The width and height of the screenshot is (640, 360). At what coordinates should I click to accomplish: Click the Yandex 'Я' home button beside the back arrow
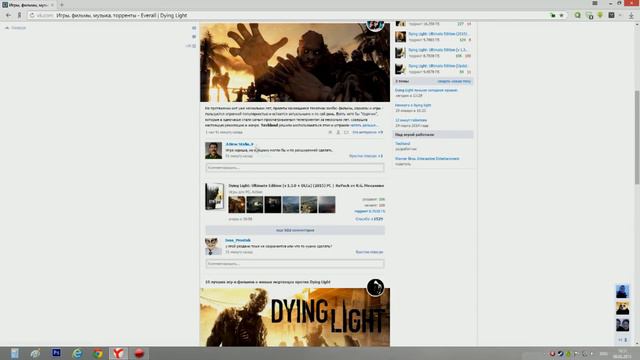[19, 16]
